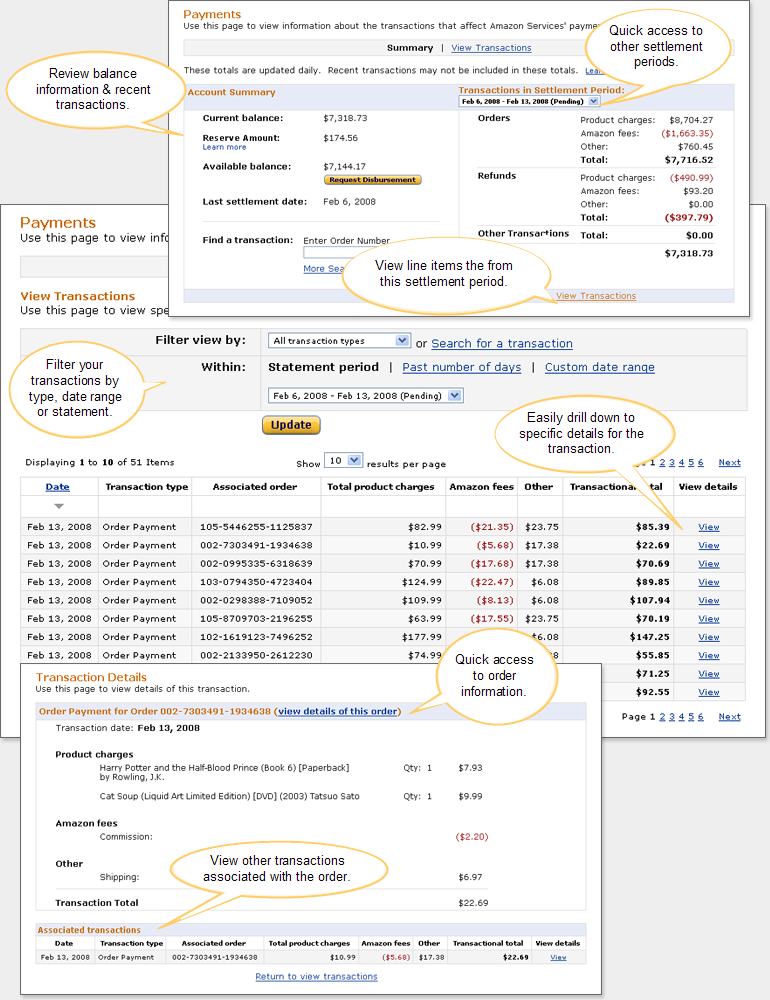Click the ($2.20) commission amount
This screenshot has width=770, height=1000.
(472, 837)
